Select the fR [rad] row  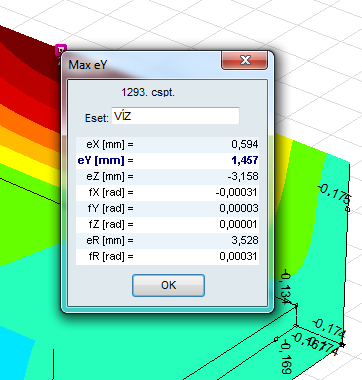(167, 256)
